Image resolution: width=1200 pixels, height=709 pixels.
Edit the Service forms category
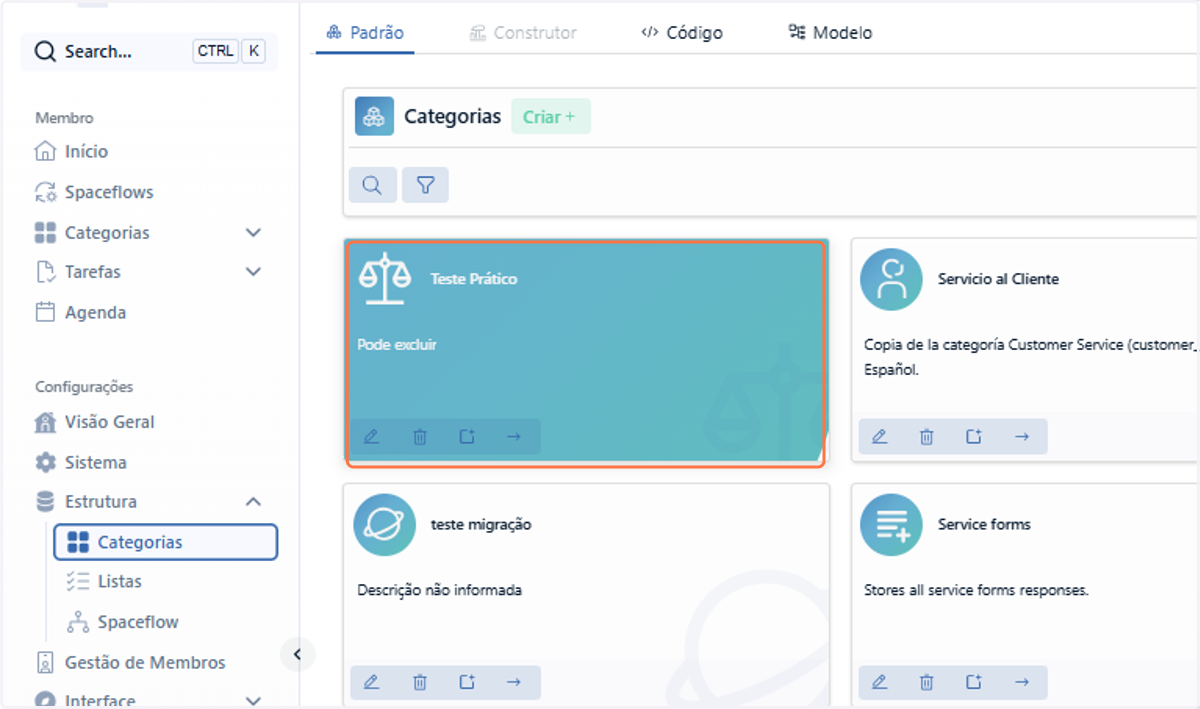click(879, 682)
